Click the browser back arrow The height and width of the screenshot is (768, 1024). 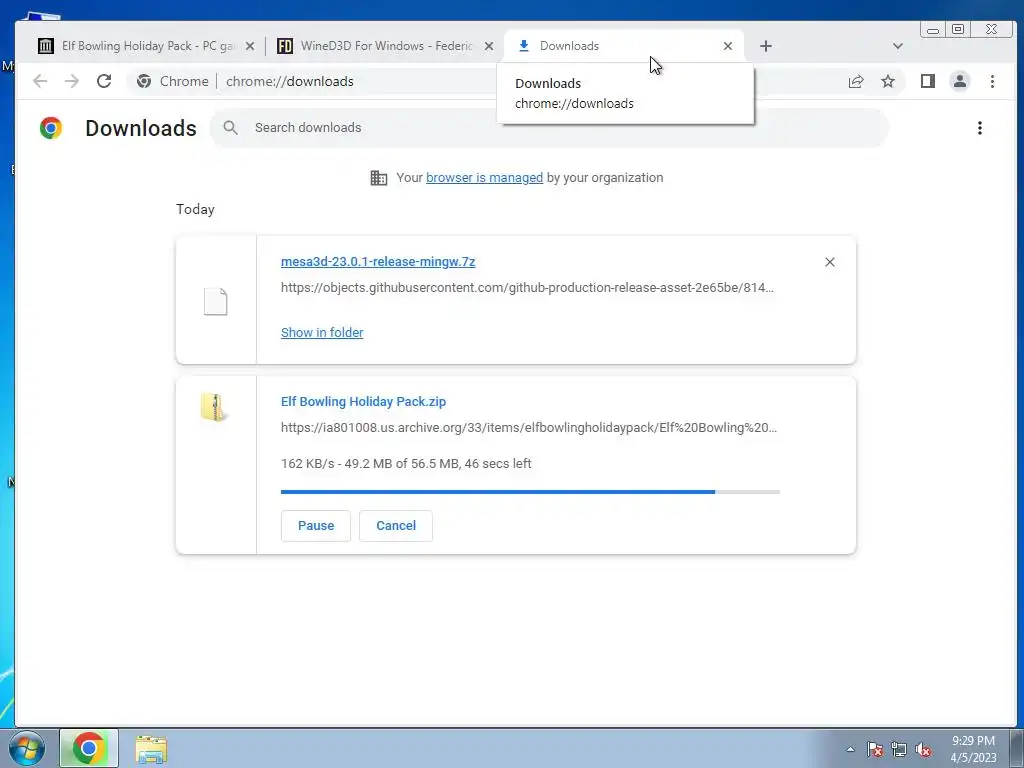(x=40, y=81)
